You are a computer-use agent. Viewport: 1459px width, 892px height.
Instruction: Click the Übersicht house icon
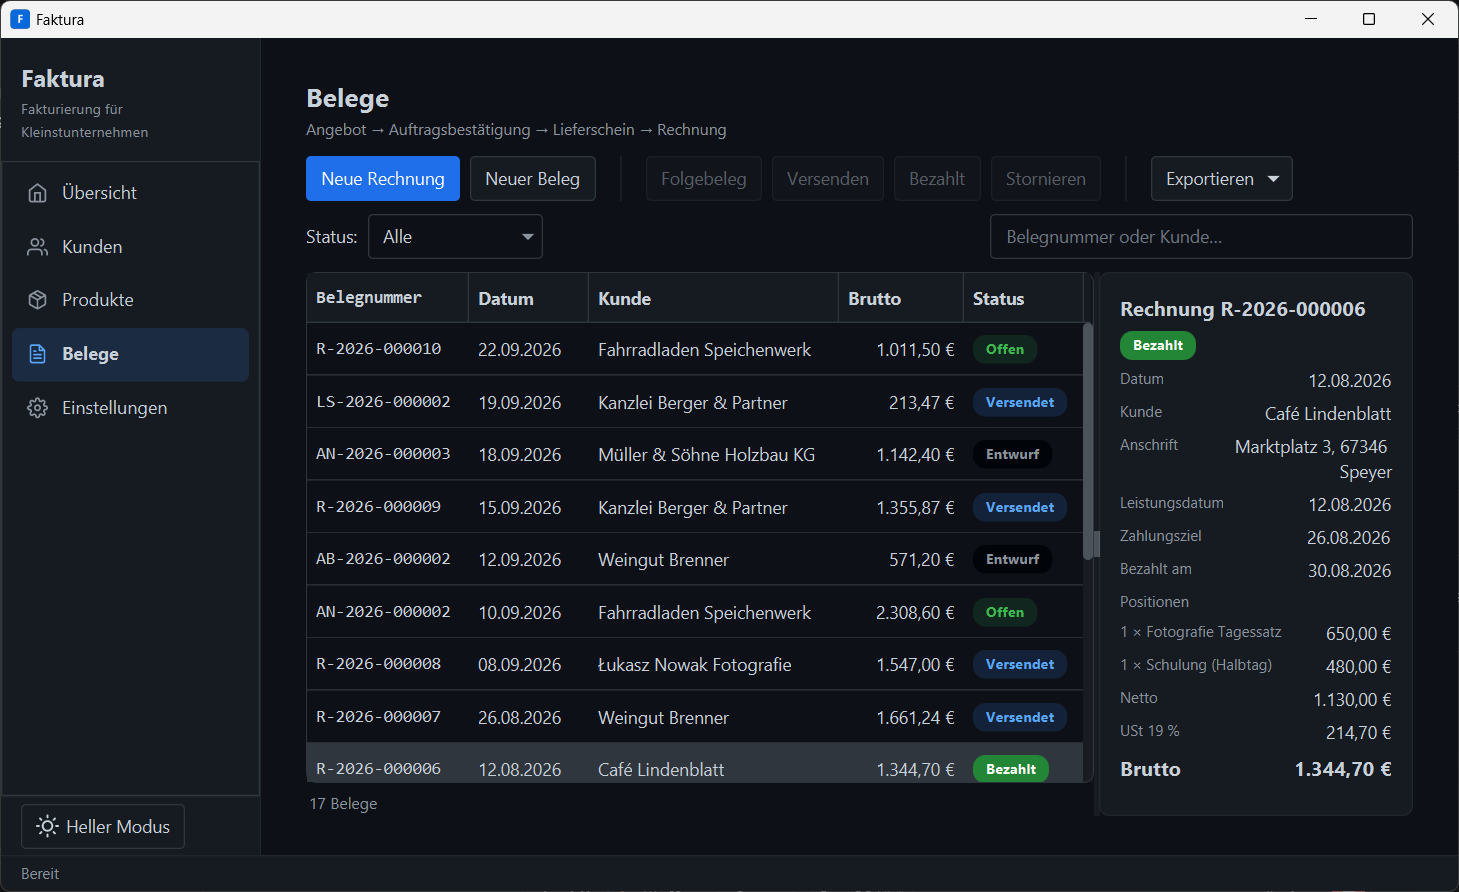(x=38, y=193)
